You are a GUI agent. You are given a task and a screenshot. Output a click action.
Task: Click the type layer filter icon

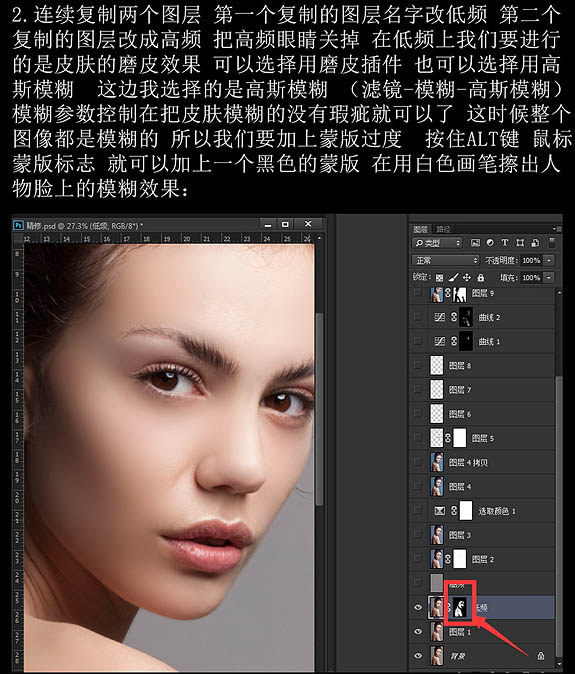point(505,243)
